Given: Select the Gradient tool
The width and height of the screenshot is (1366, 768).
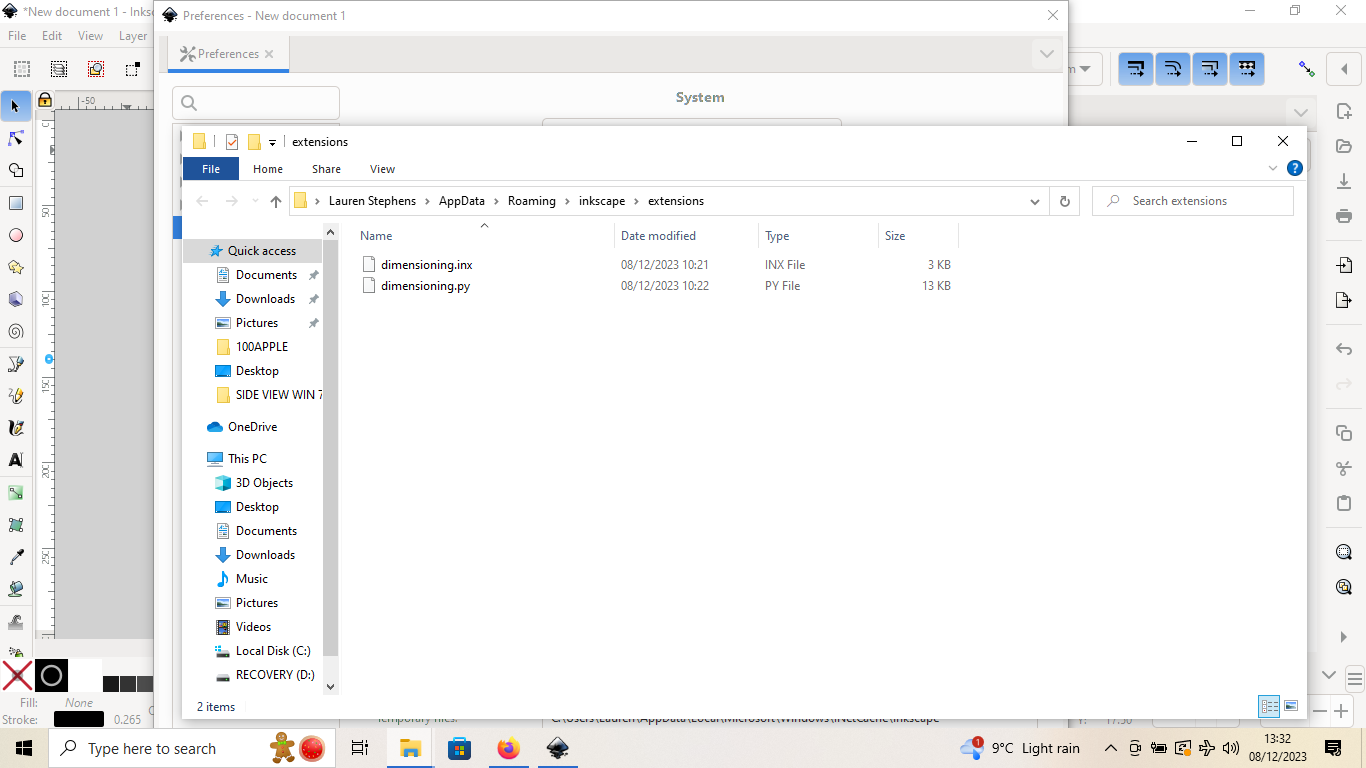Looking at the screenshot, I should pyautogui.click(x=16, y=493).
